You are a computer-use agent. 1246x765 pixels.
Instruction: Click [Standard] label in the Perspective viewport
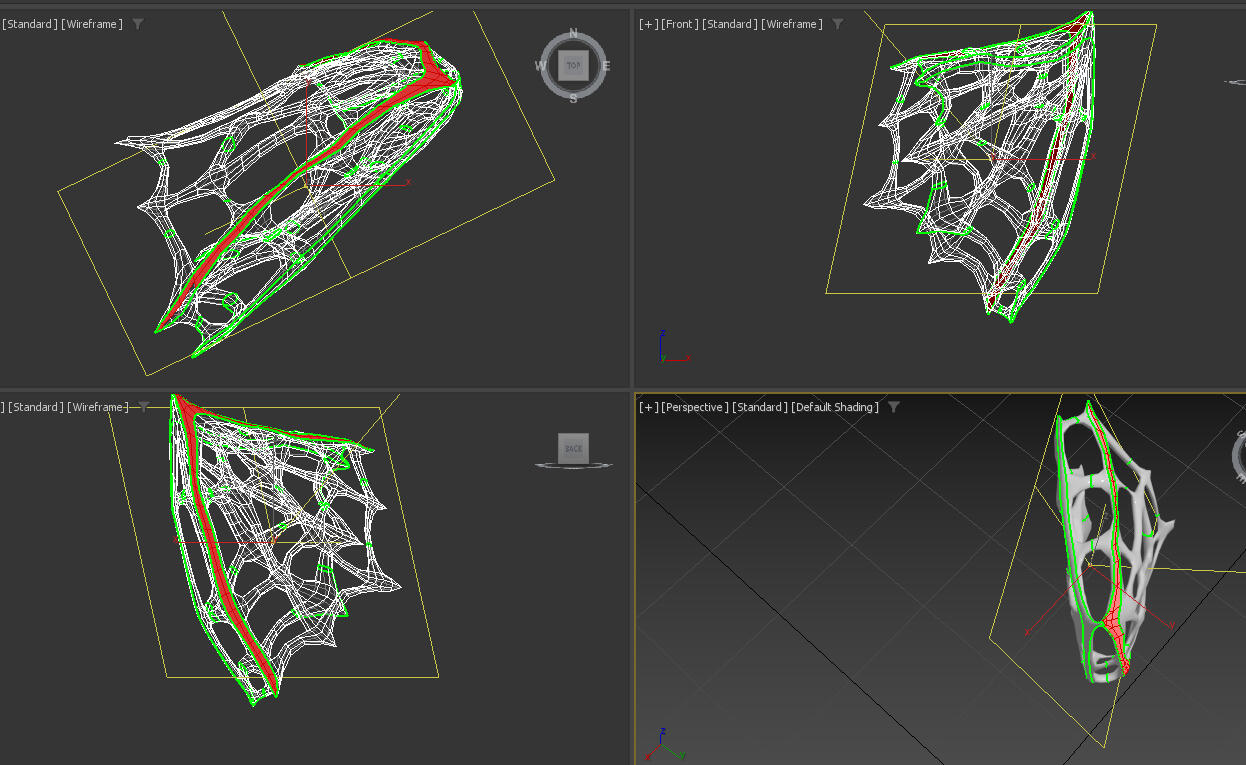[759, 407]
